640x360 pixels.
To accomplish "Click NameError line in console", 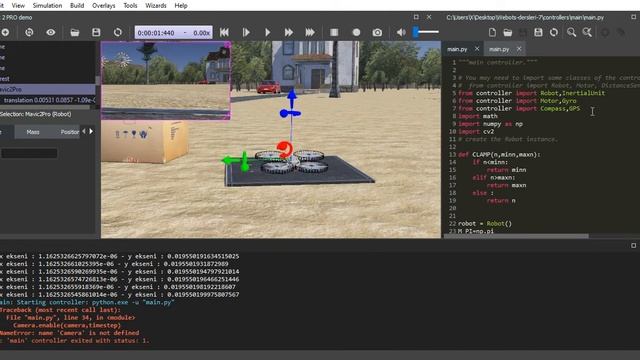I will (70, 333).
